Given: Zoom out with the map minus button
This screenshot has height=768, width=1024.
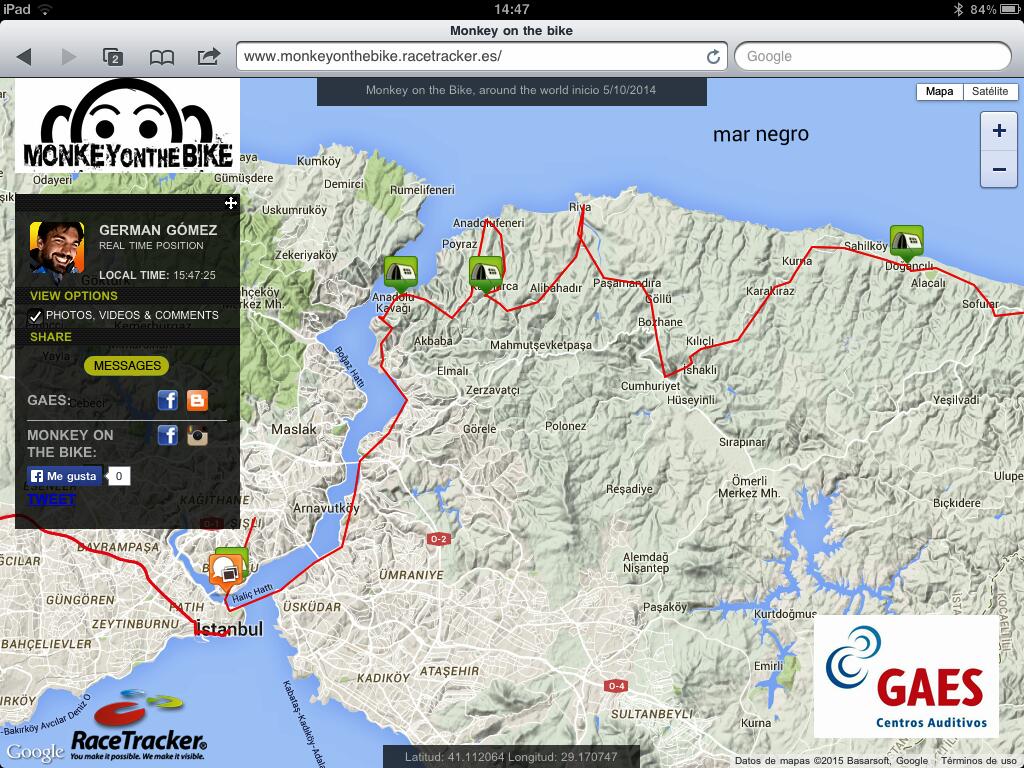Looking at the screenshot, I should coord(999,169).
